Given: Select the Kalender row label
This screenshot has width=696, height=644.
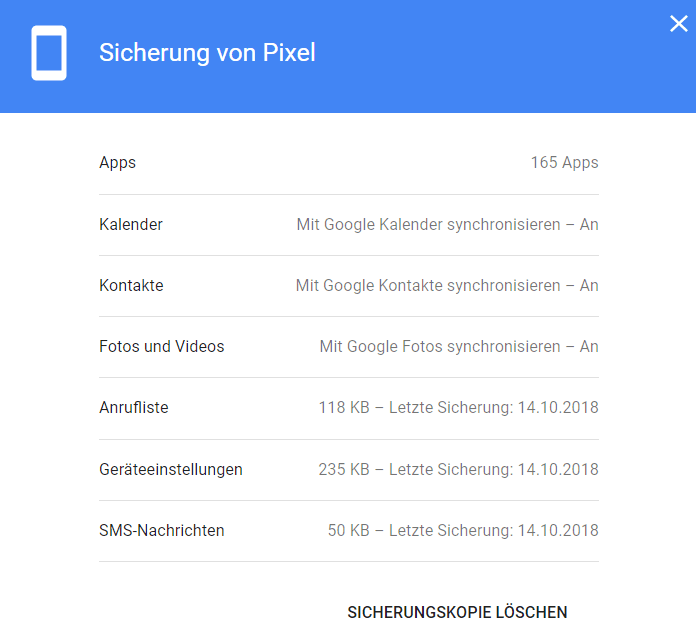Looking at the screenshot, I should pos(131,224).
